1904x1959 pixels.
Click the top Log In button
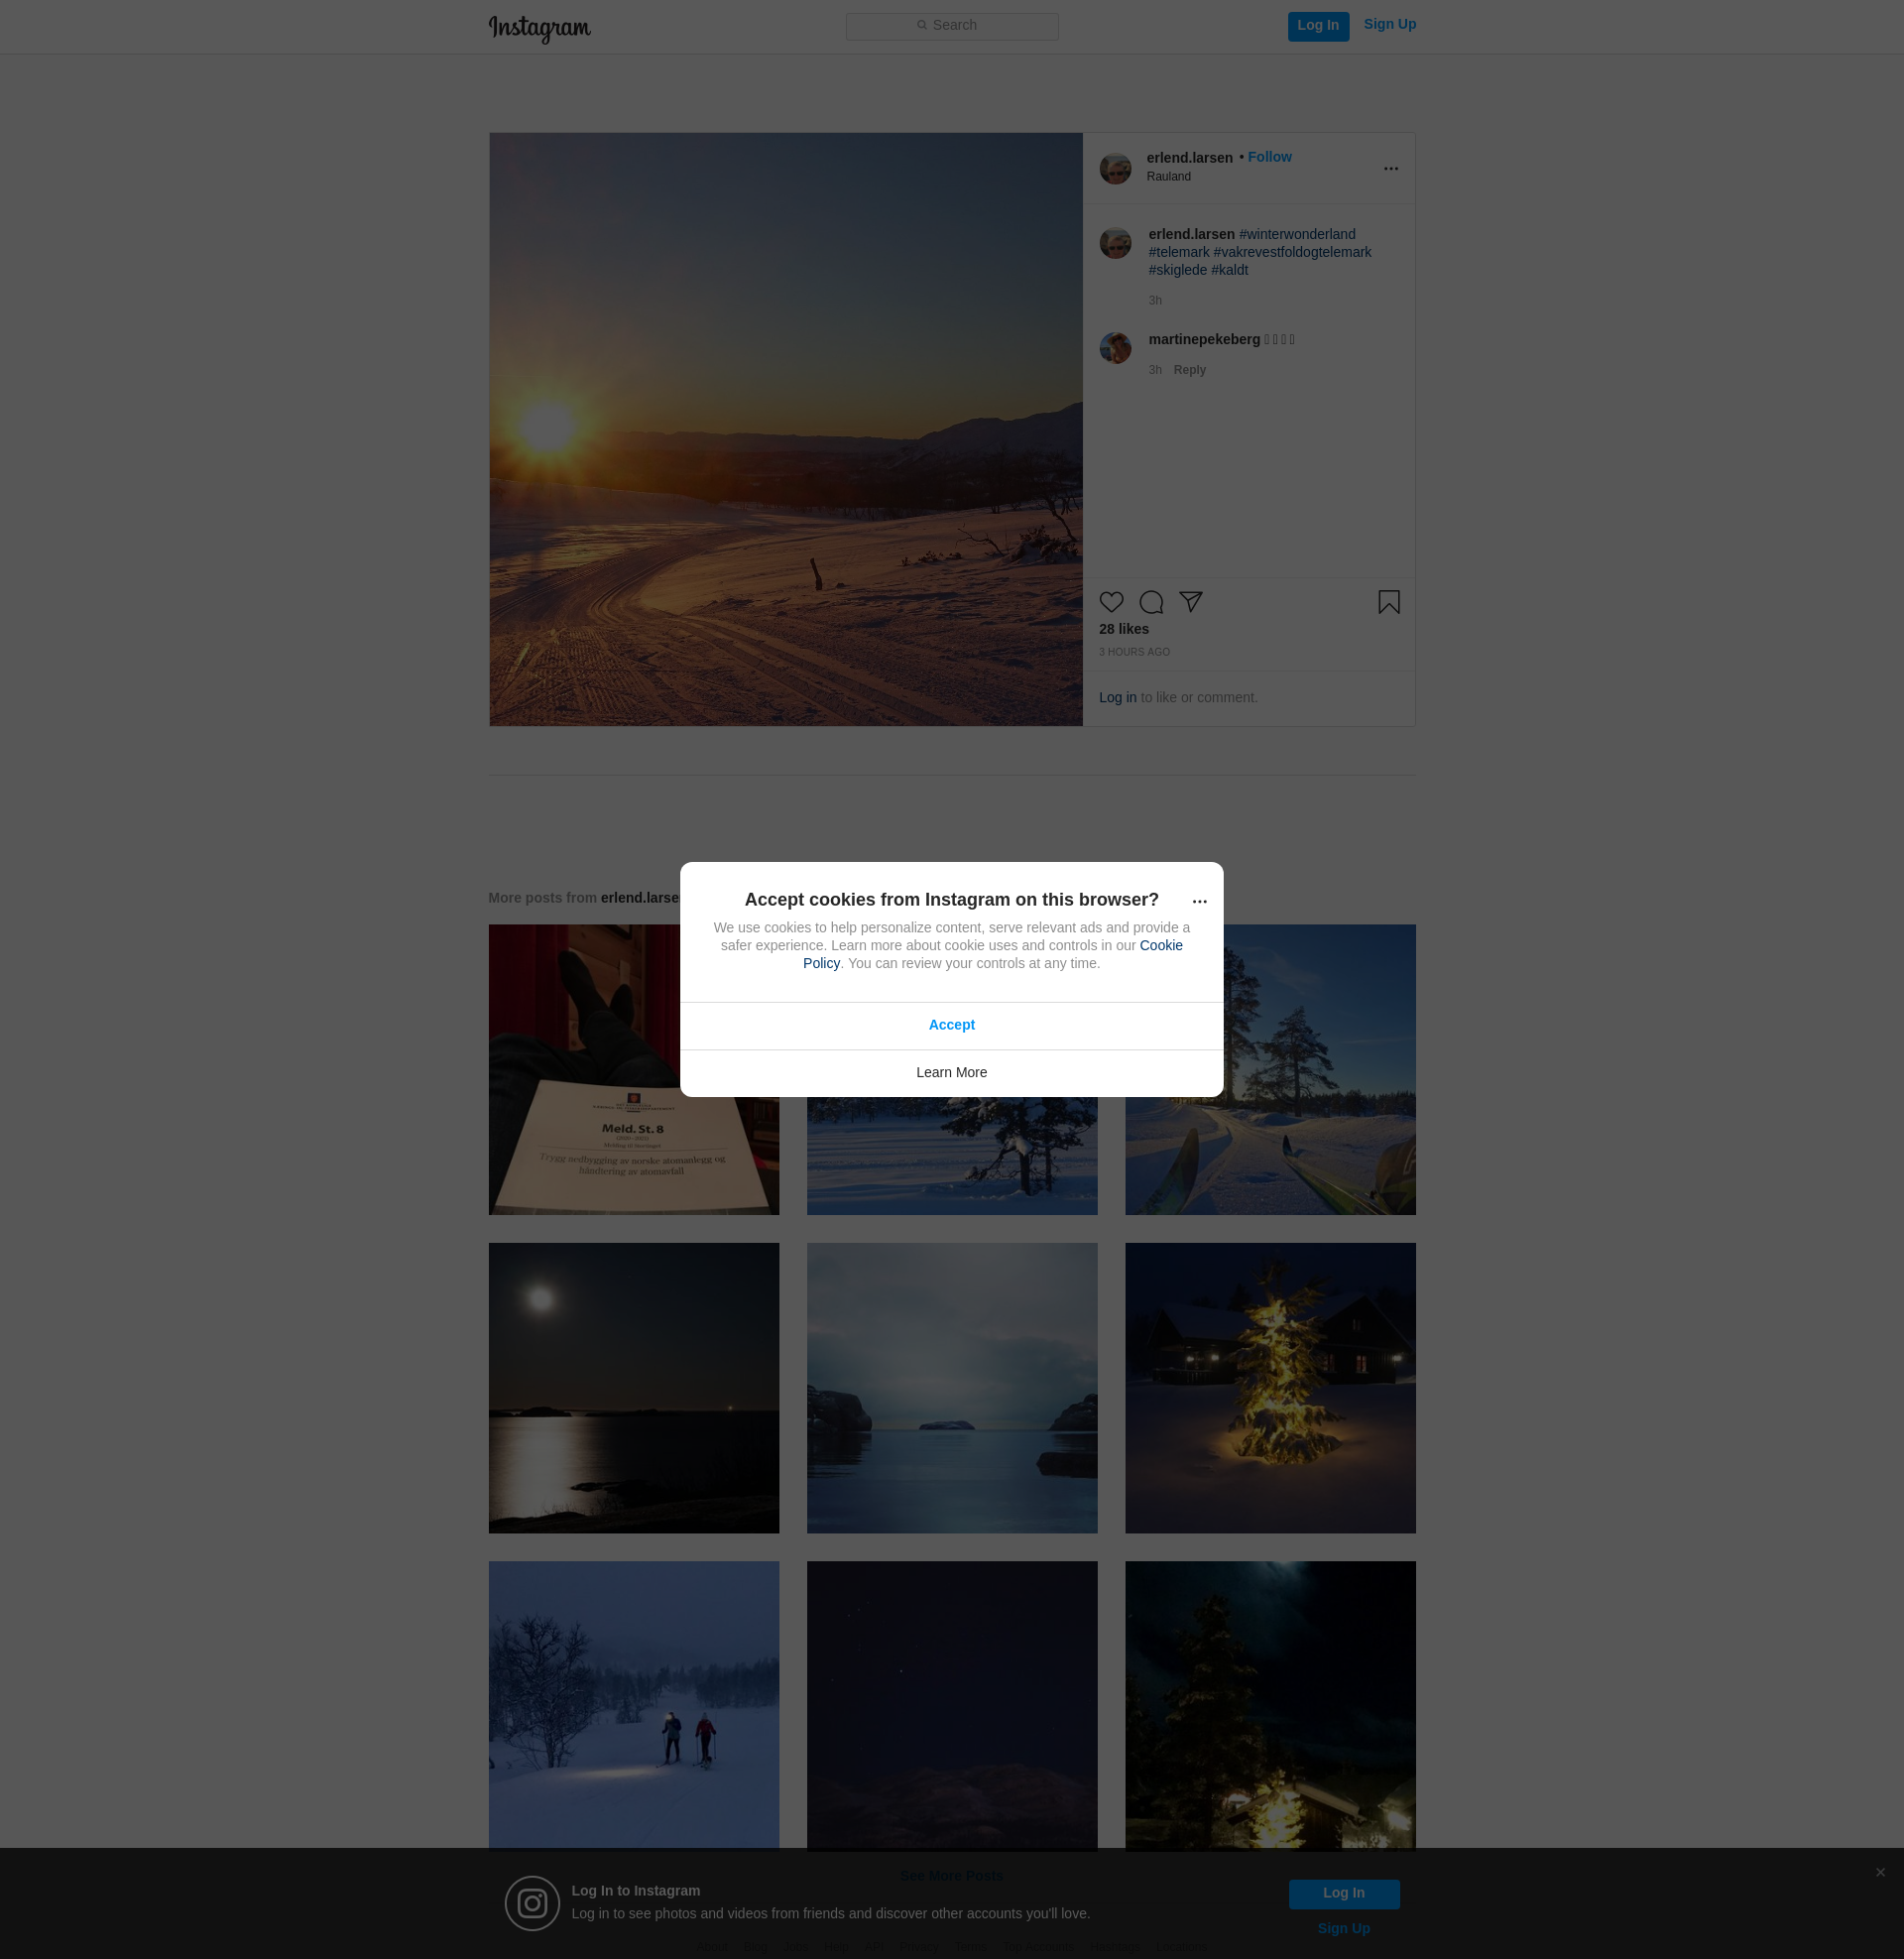click(1317, 26)
